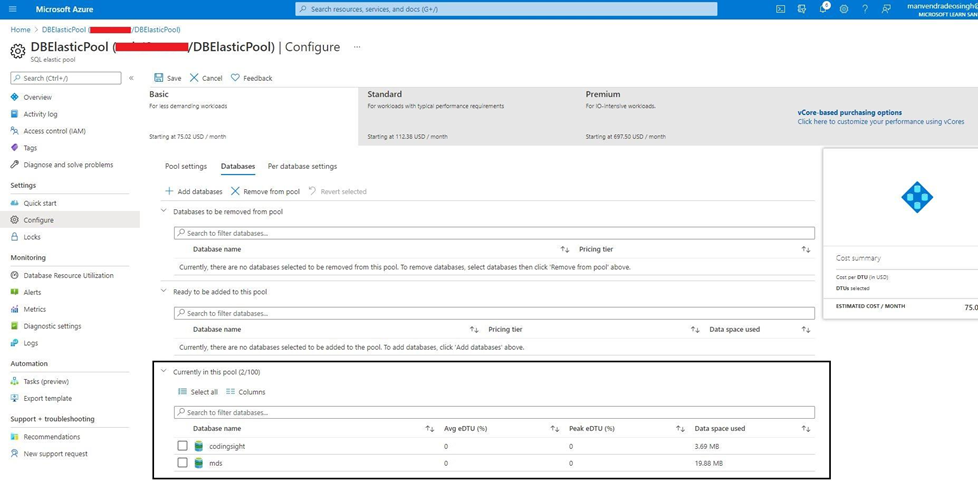Image resolution: width=978 pixels, height=482 pixels.
Task: Open Tasks (preview) under Automation
Action: pyautogui.click(x=46, y=381)
